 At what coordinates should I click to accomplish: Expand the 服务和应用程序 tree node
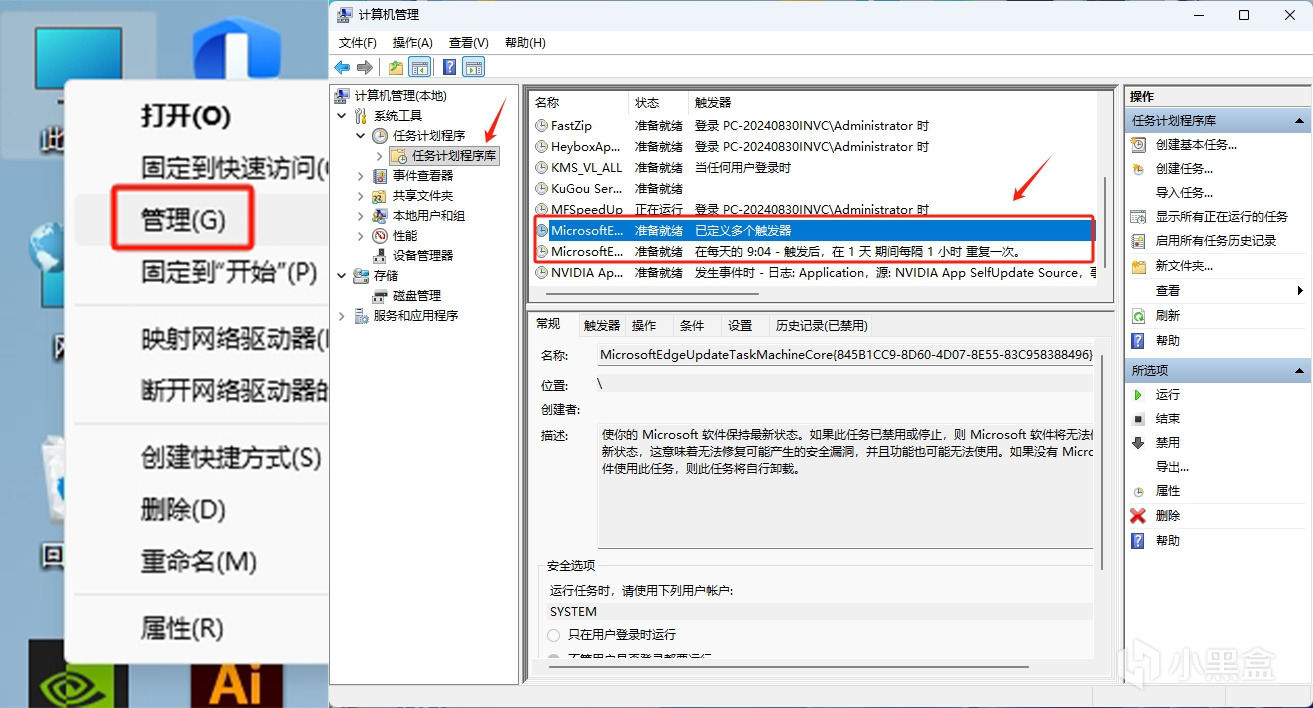pos(343,315)
